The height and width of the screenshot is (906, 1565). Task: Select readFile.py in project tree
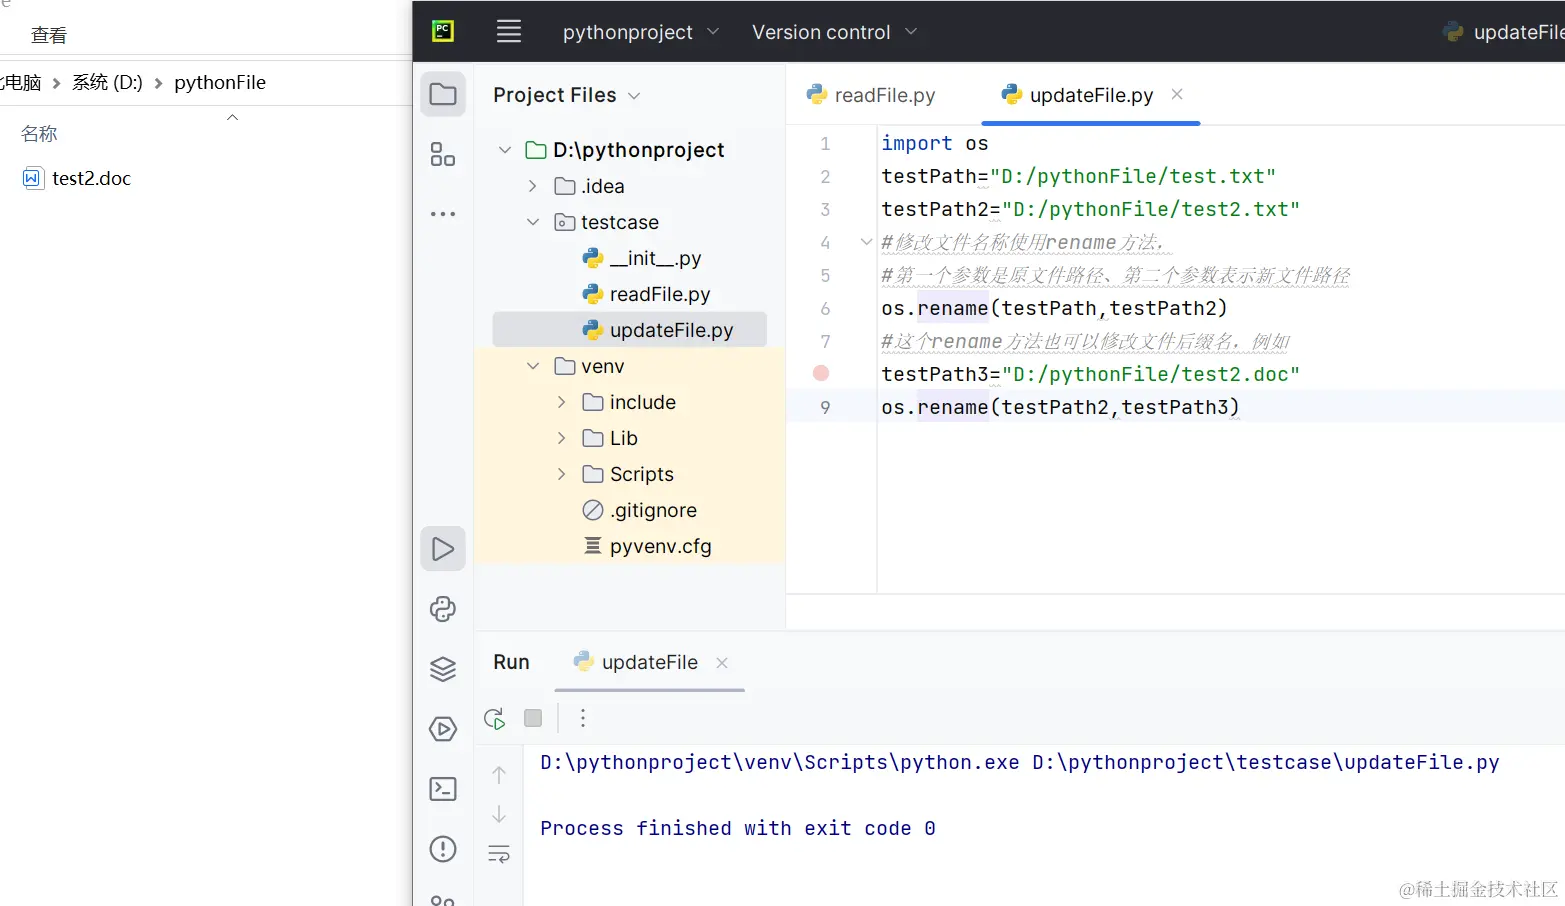point(646,294)
